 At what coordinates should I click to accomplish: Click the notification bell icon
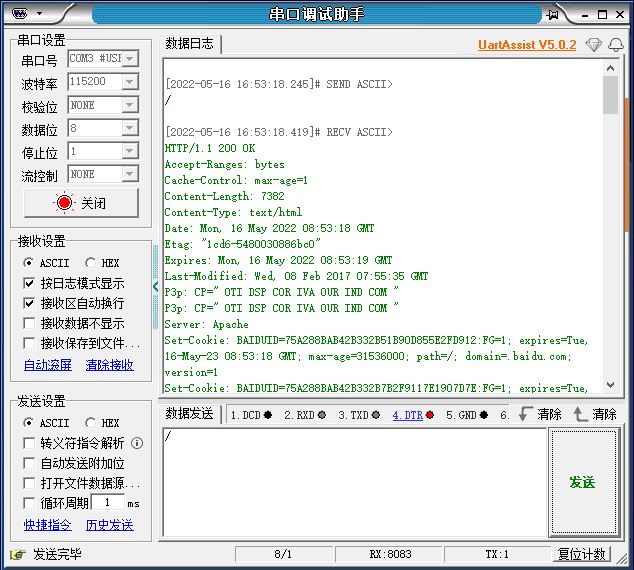[616, 44]
